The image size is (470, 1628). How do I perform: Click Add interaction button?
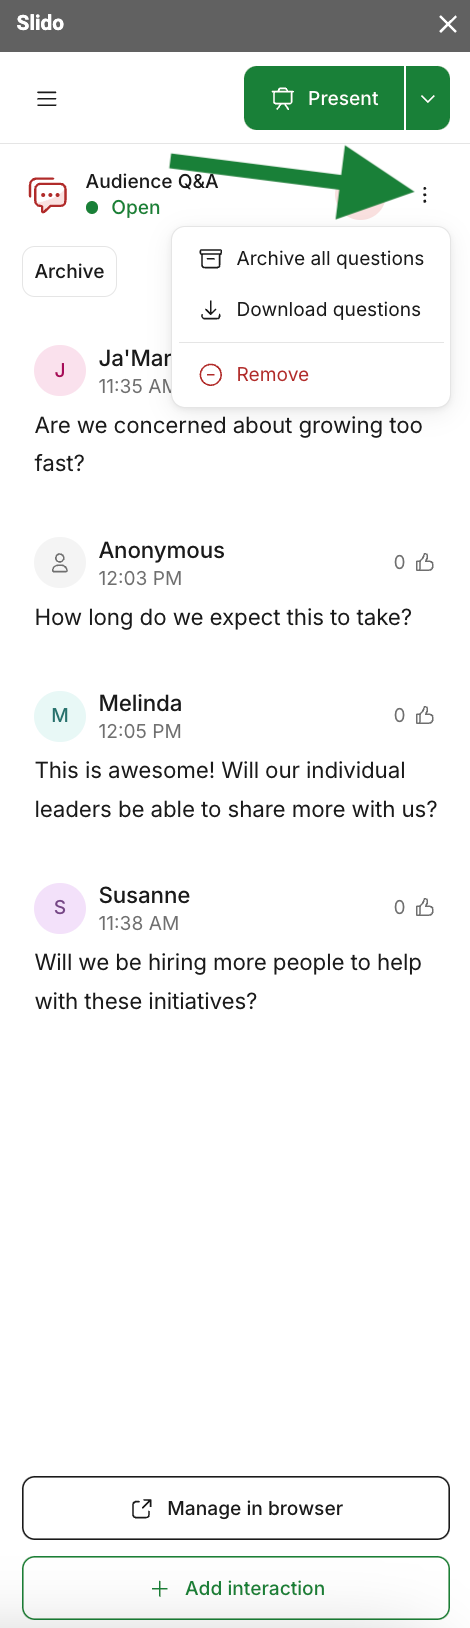(x=236, y=1588)
